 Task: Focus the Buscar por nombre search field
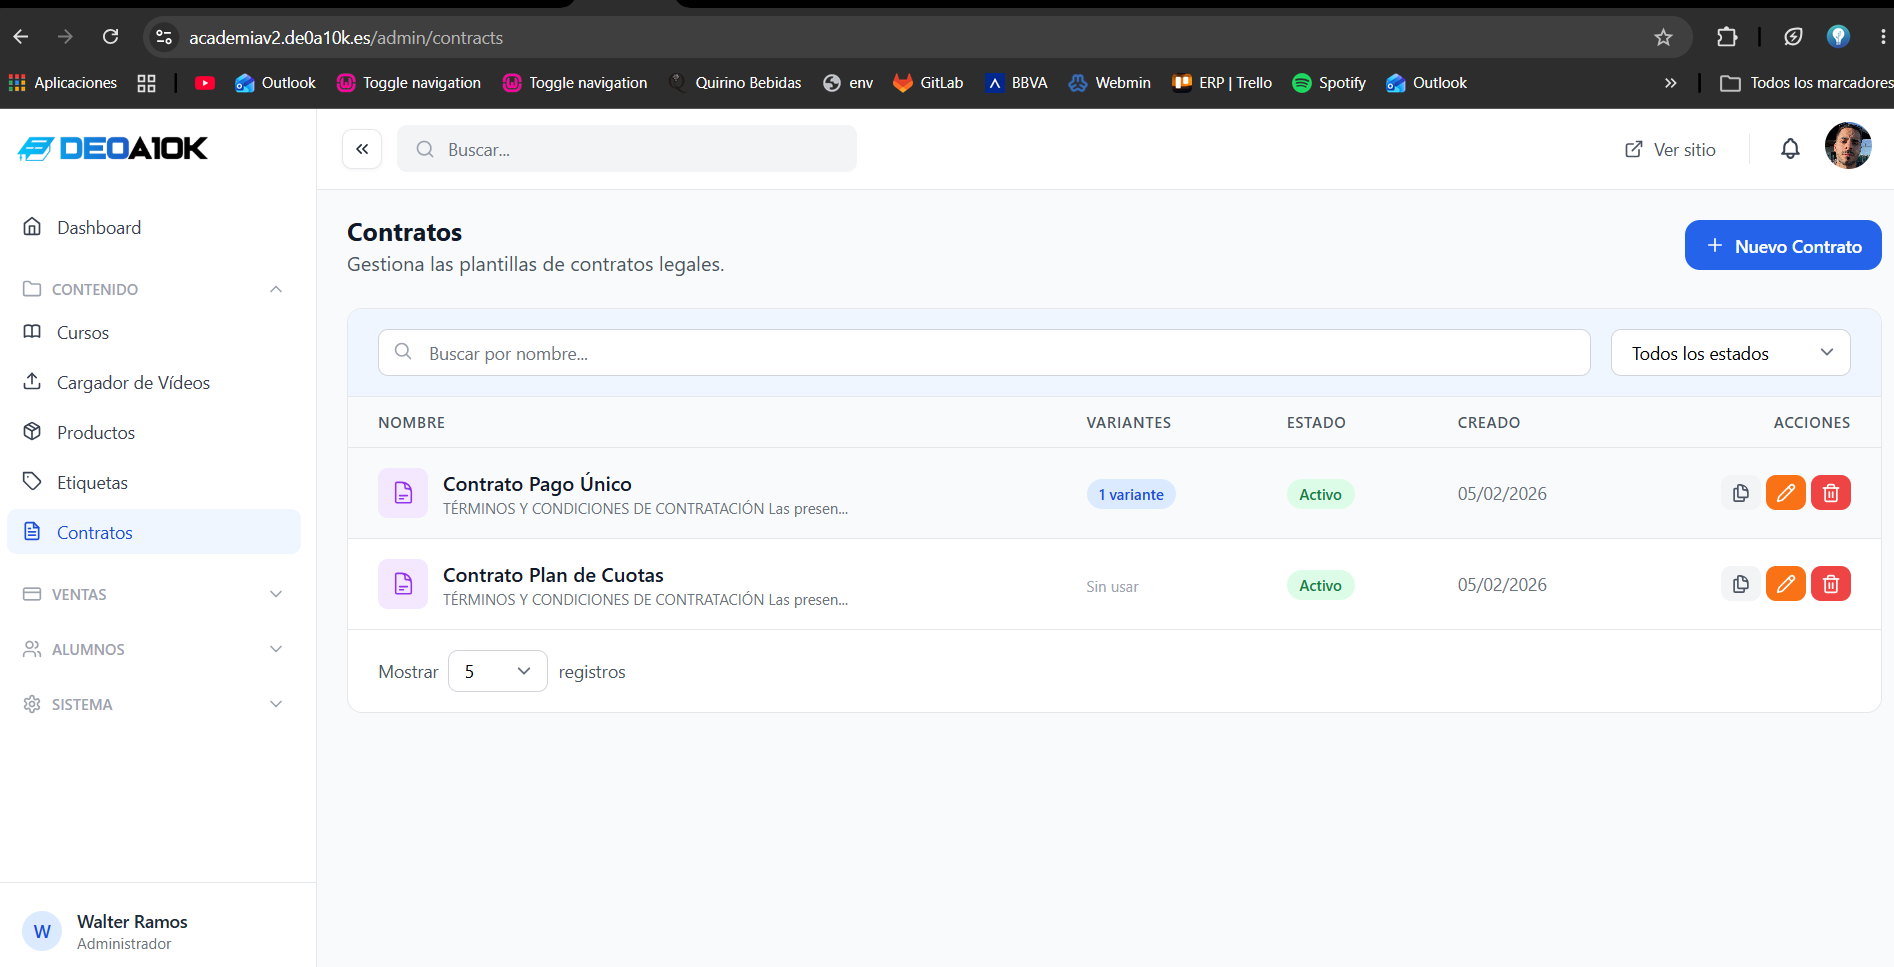click(984, 353)
